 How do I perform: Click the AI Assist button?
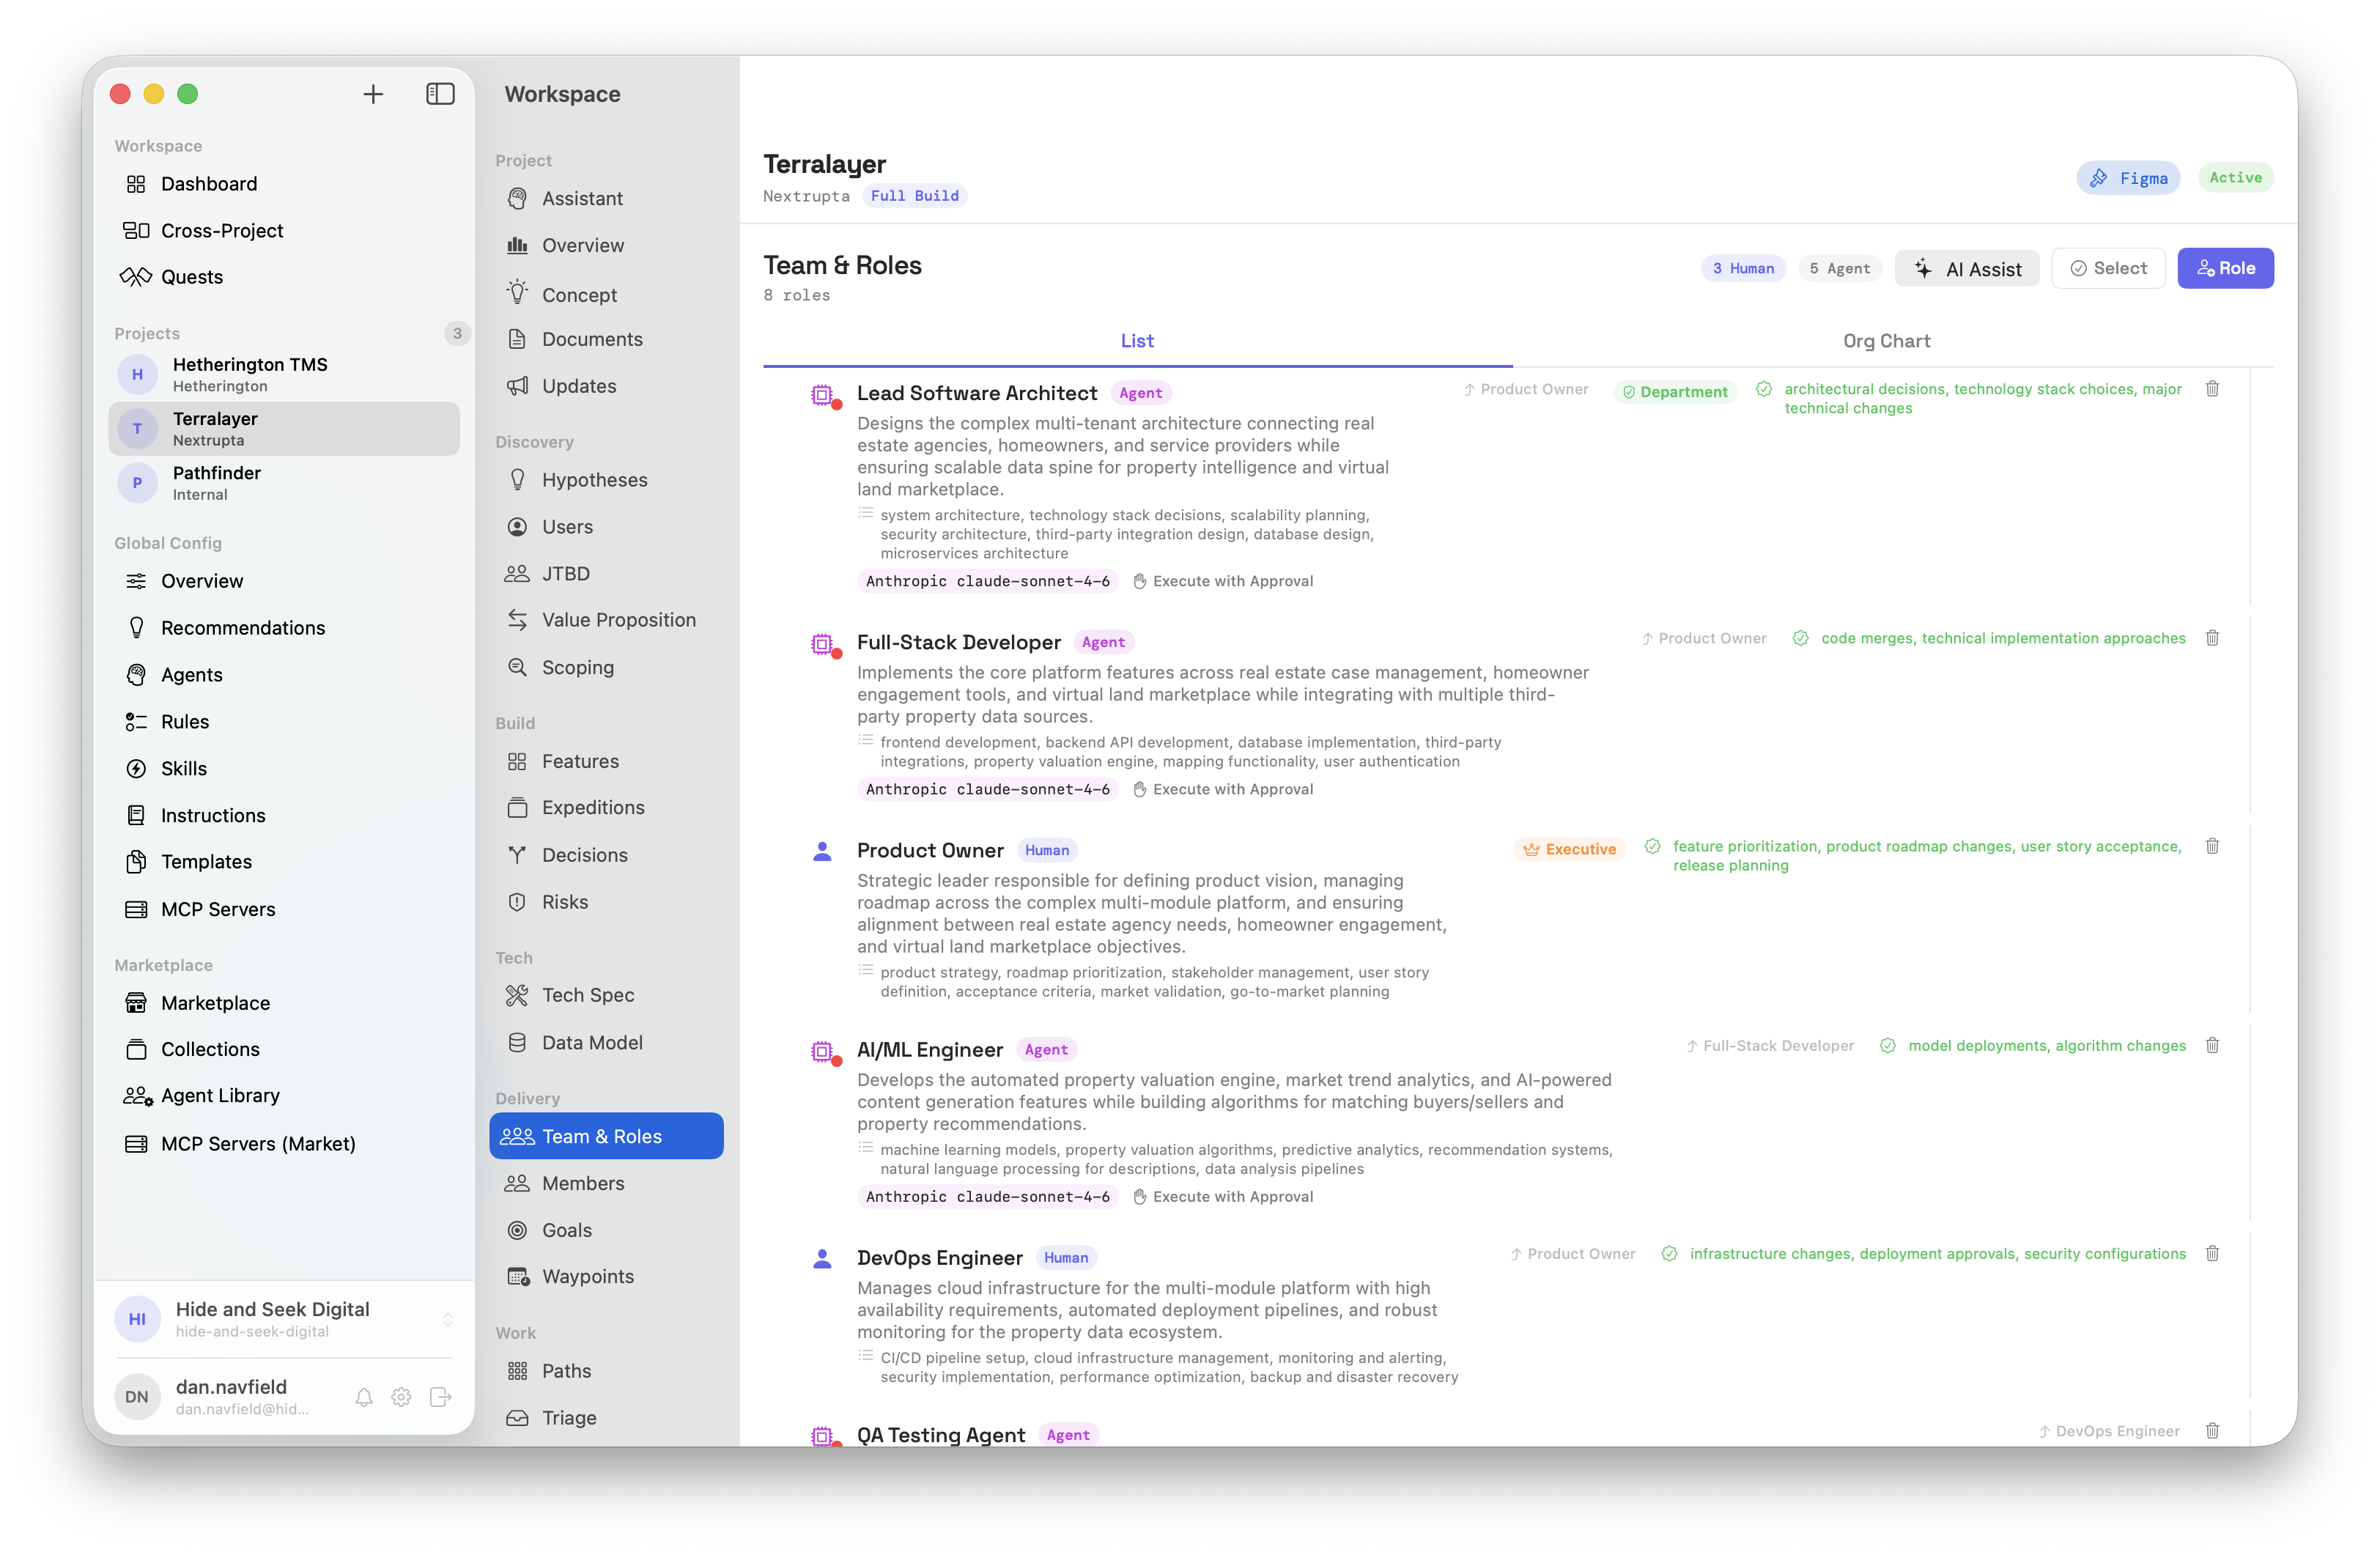1966,268
